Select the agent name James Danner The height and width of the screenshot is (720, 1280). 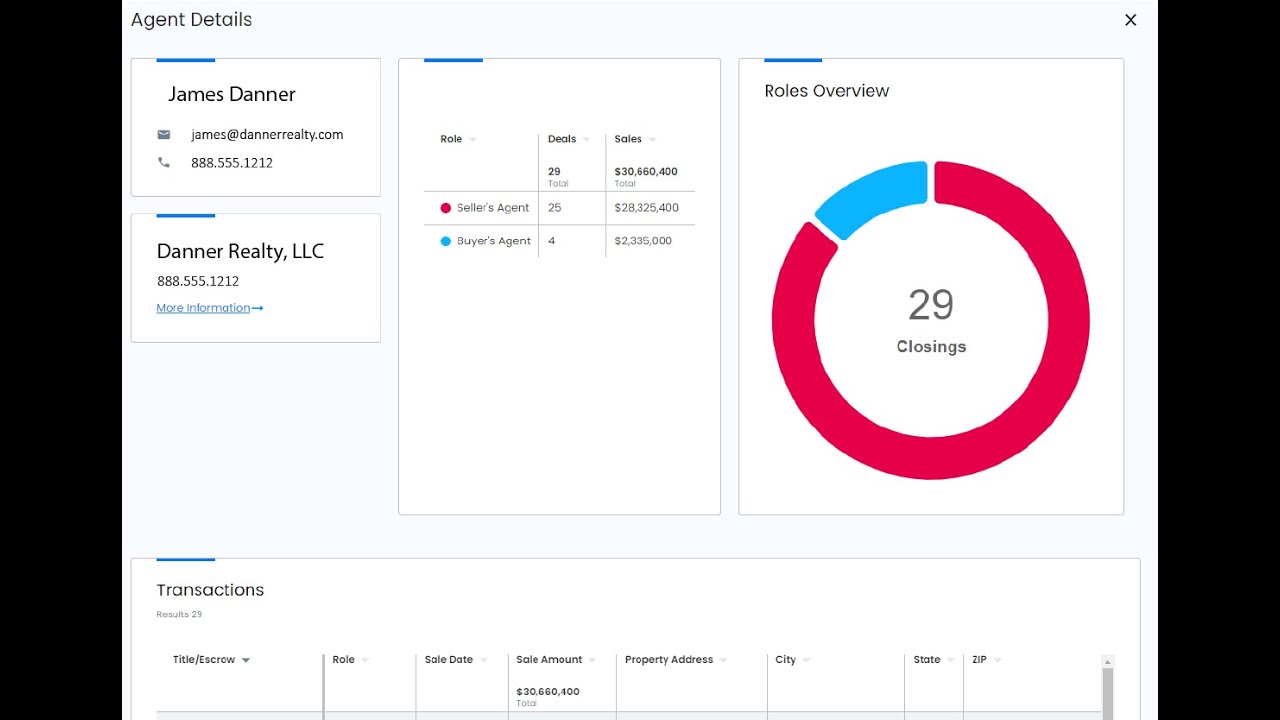pos(232,94)
